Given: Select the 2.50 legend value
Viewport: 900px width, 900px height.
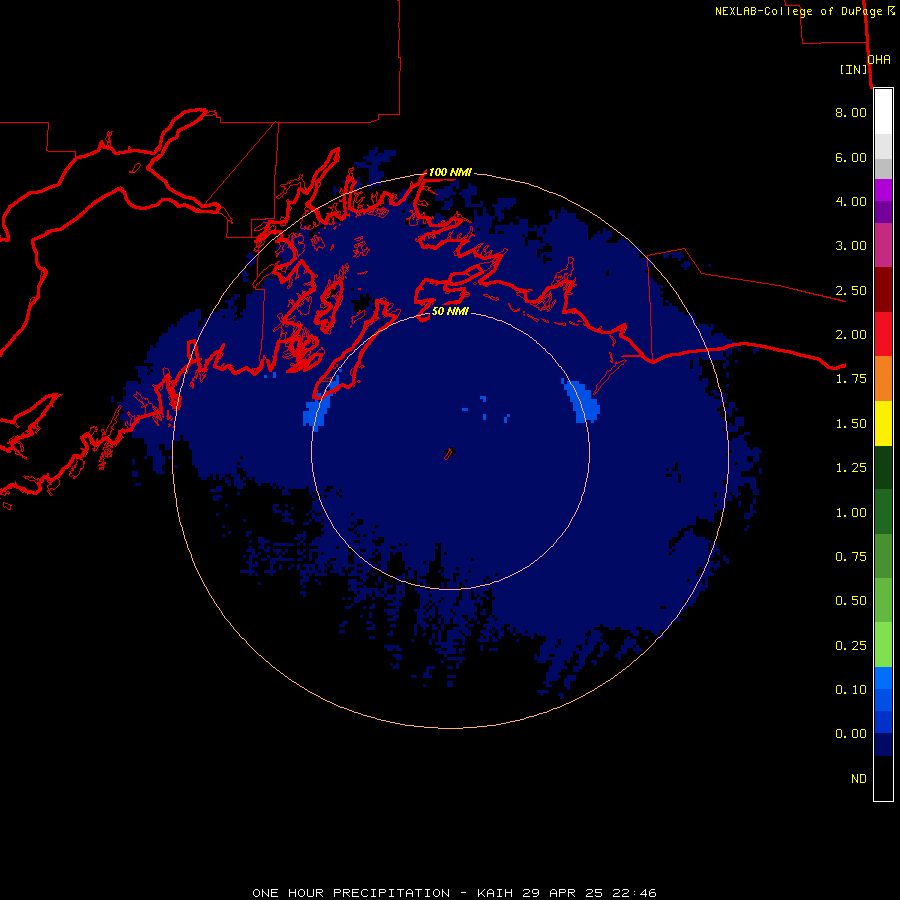Looking at the screenshot, I should click(x=851, y=290).
